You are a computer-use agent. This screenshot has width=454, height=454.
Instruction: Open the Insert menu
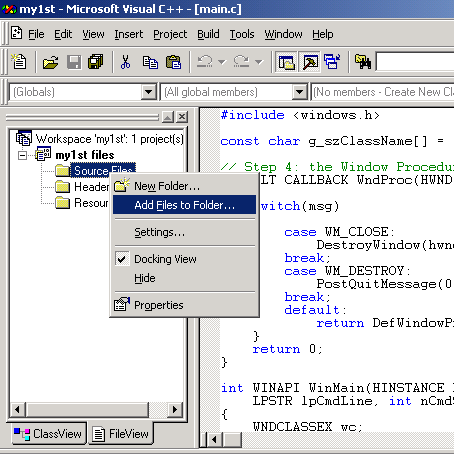click(129, 34)
